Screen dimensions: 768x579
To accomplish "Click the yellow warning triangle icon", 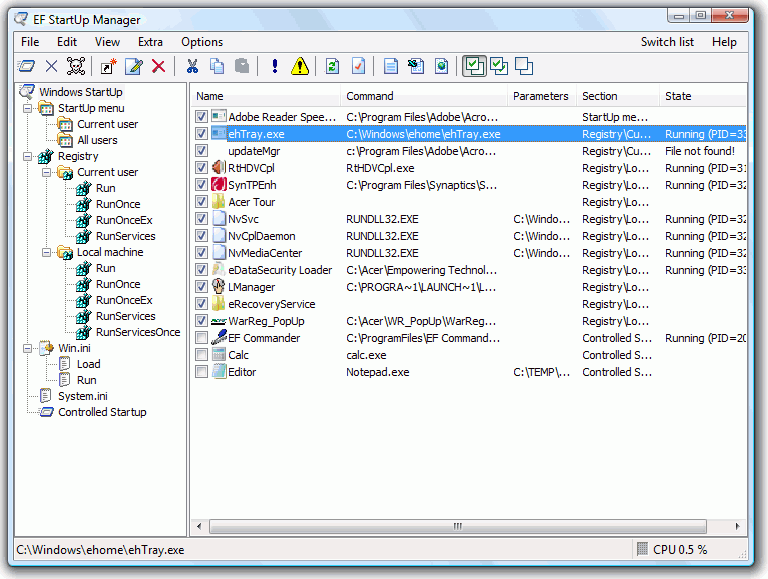I will click(x=299, y=66).
